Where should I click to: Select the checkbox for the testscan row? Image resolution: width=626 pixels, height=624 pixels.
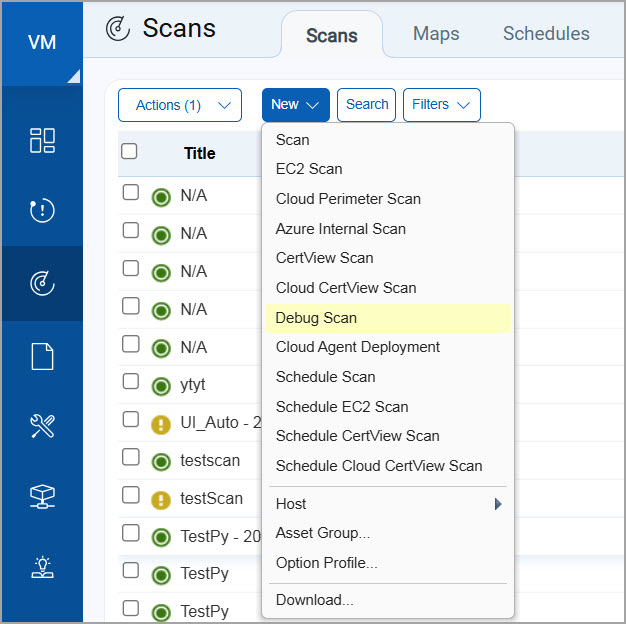tap(131, 457)
